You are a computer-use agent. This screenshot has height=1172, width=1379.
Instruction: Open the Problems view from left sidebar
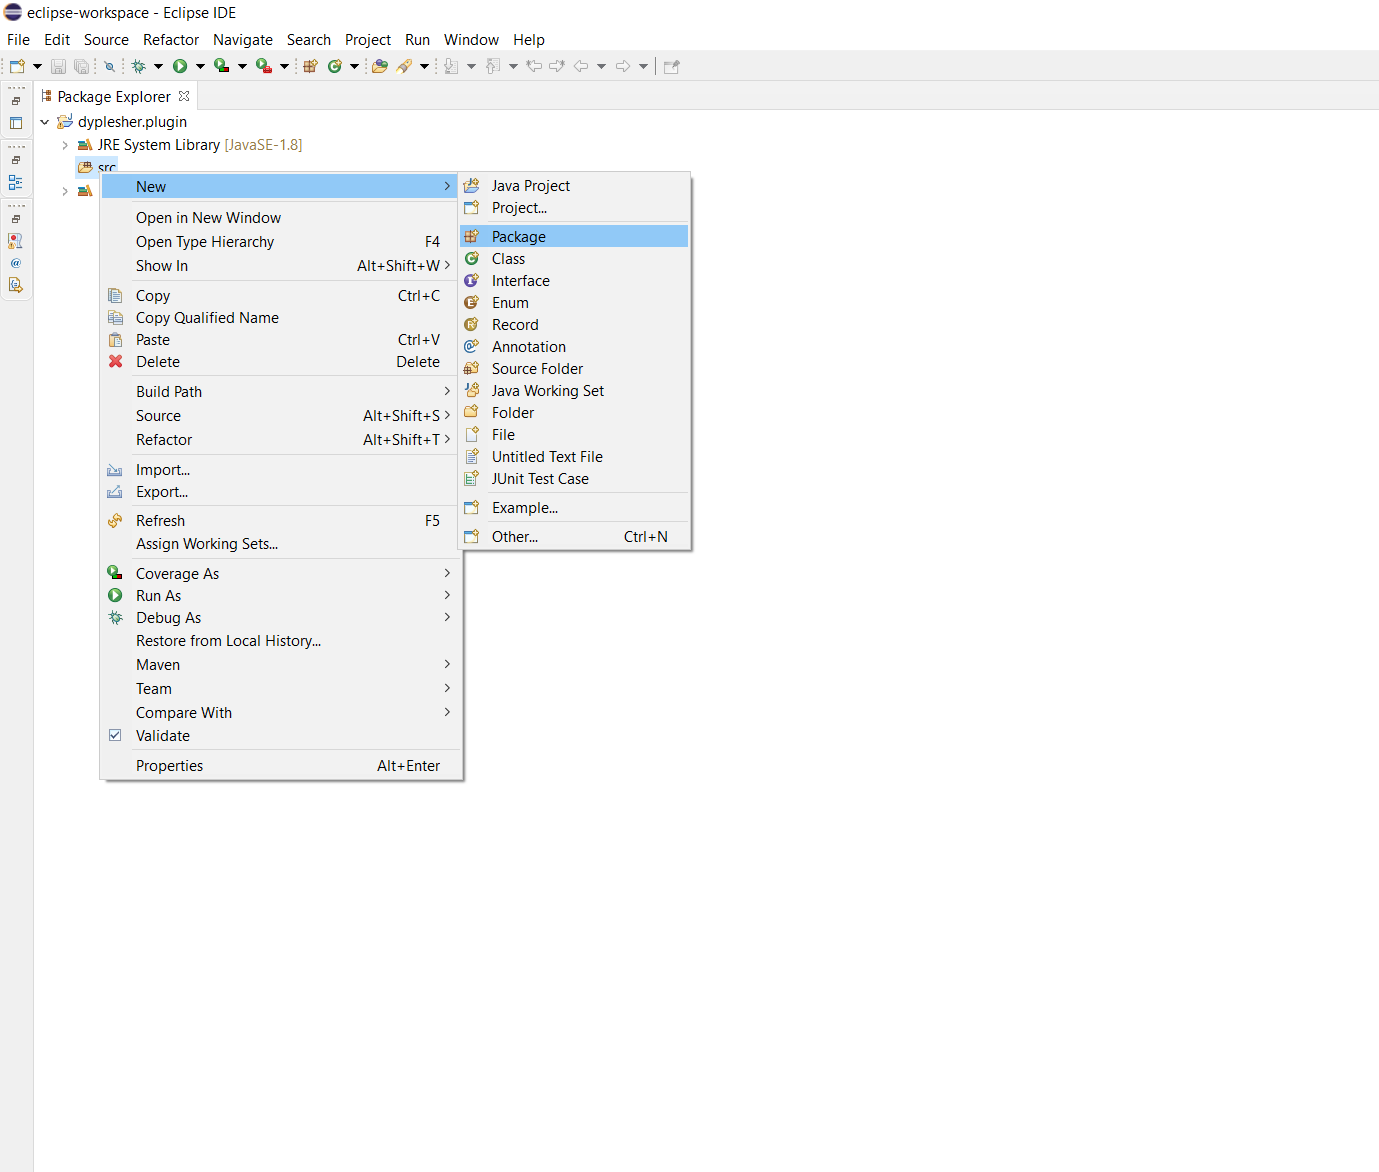point(15,241)
